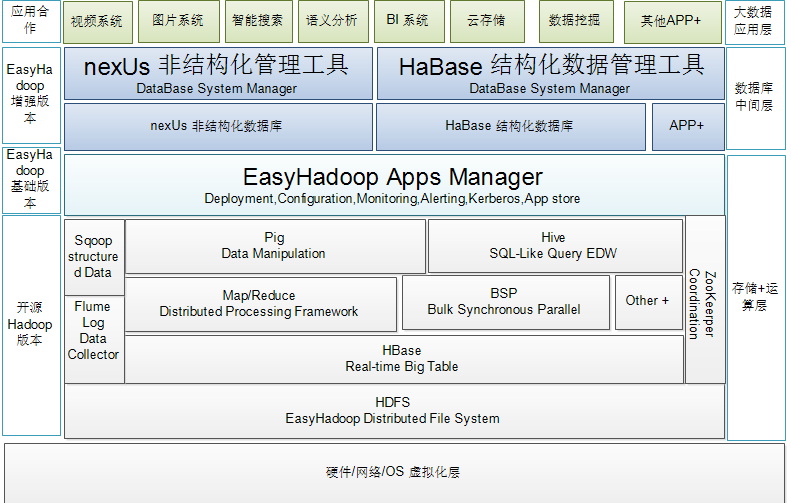The height and width of the screenshot is (503, 791).
Task: Click BSP Bulk Synchronous Parallel box
Action: point(506,302)
